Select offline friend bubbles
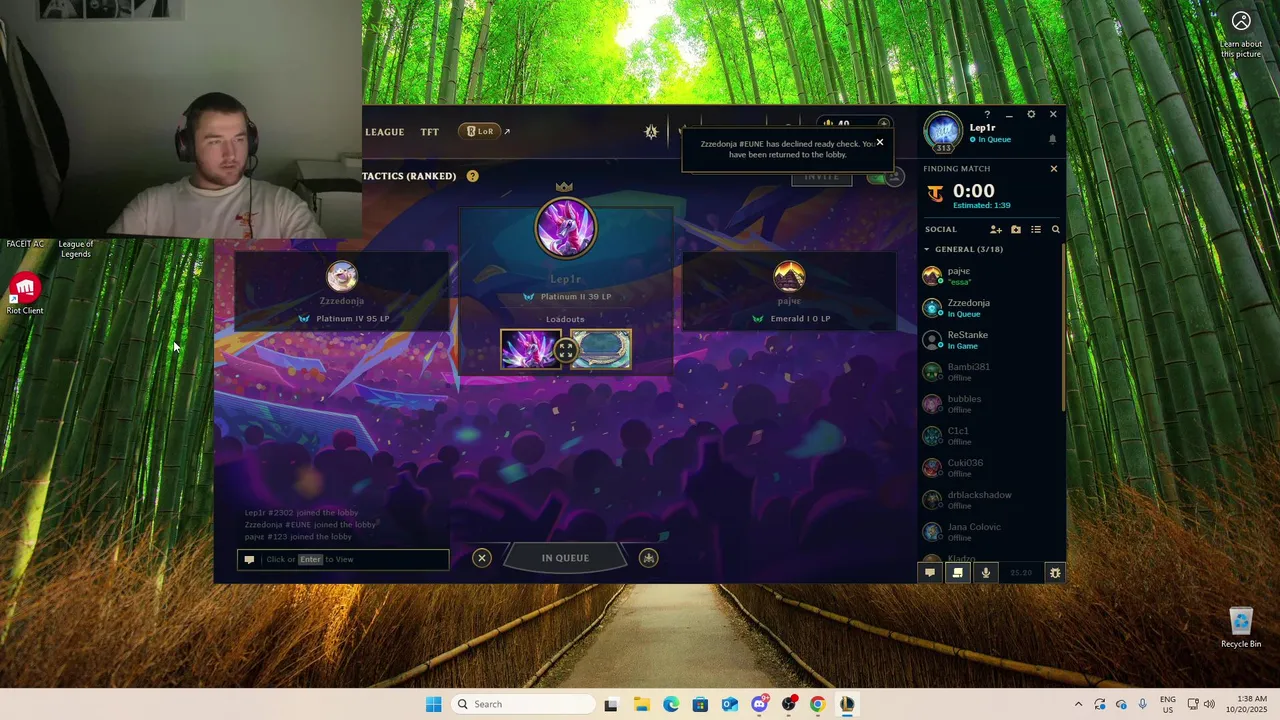This screenshot has width=1280, height=720. tap(990, 403)
